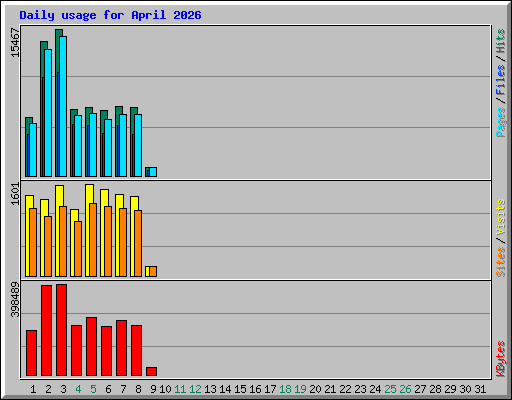Click the short red KBytes bar for day 9

pyautogui.click(x=151, y=371)
